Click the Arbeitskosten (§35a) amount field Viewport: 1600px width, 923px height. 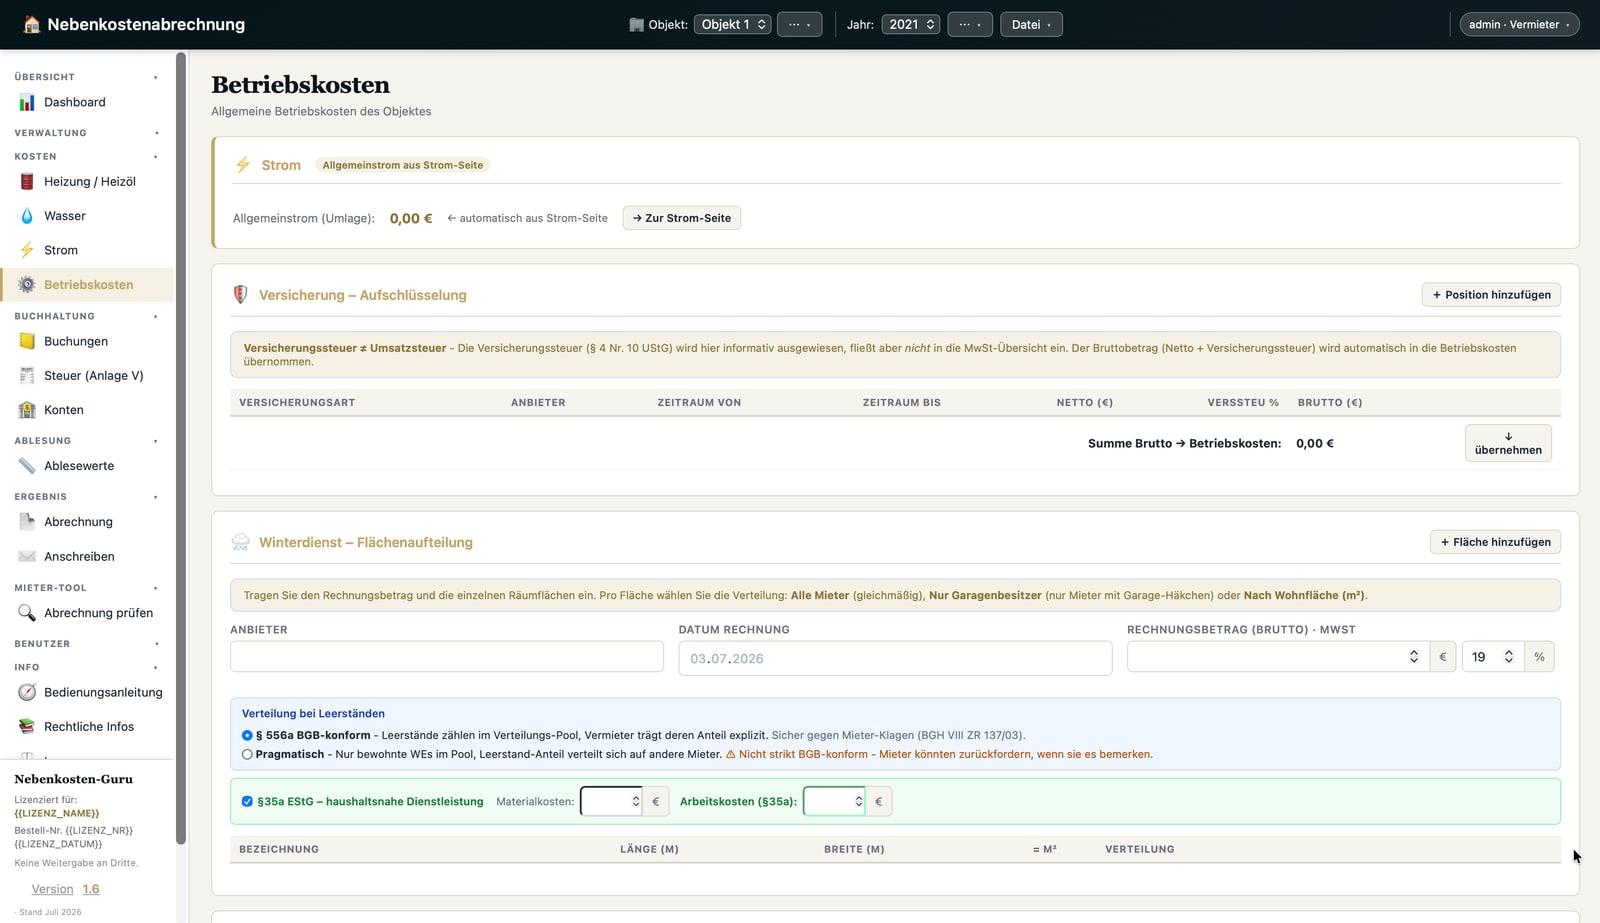[x=834, y=801]
